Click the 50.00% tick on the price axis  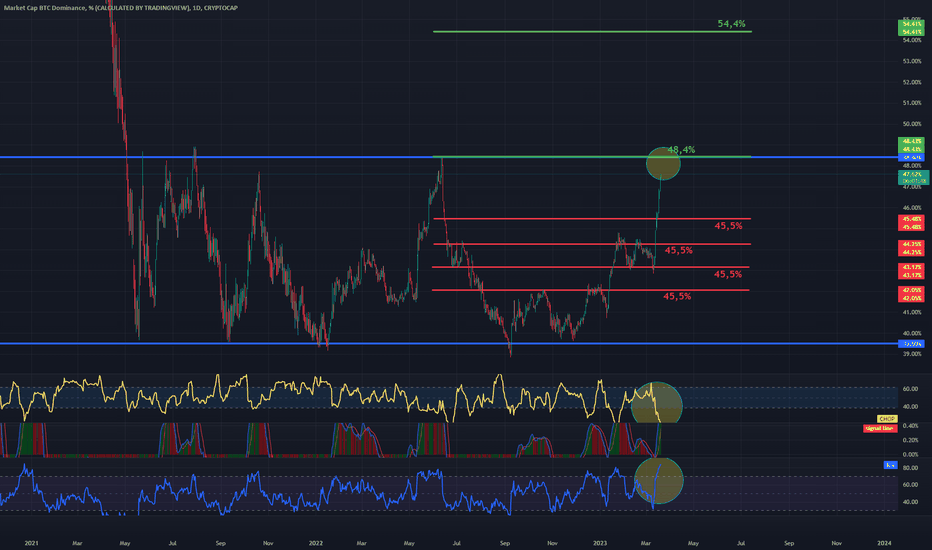pyautogui.click(x=912, y=124)
